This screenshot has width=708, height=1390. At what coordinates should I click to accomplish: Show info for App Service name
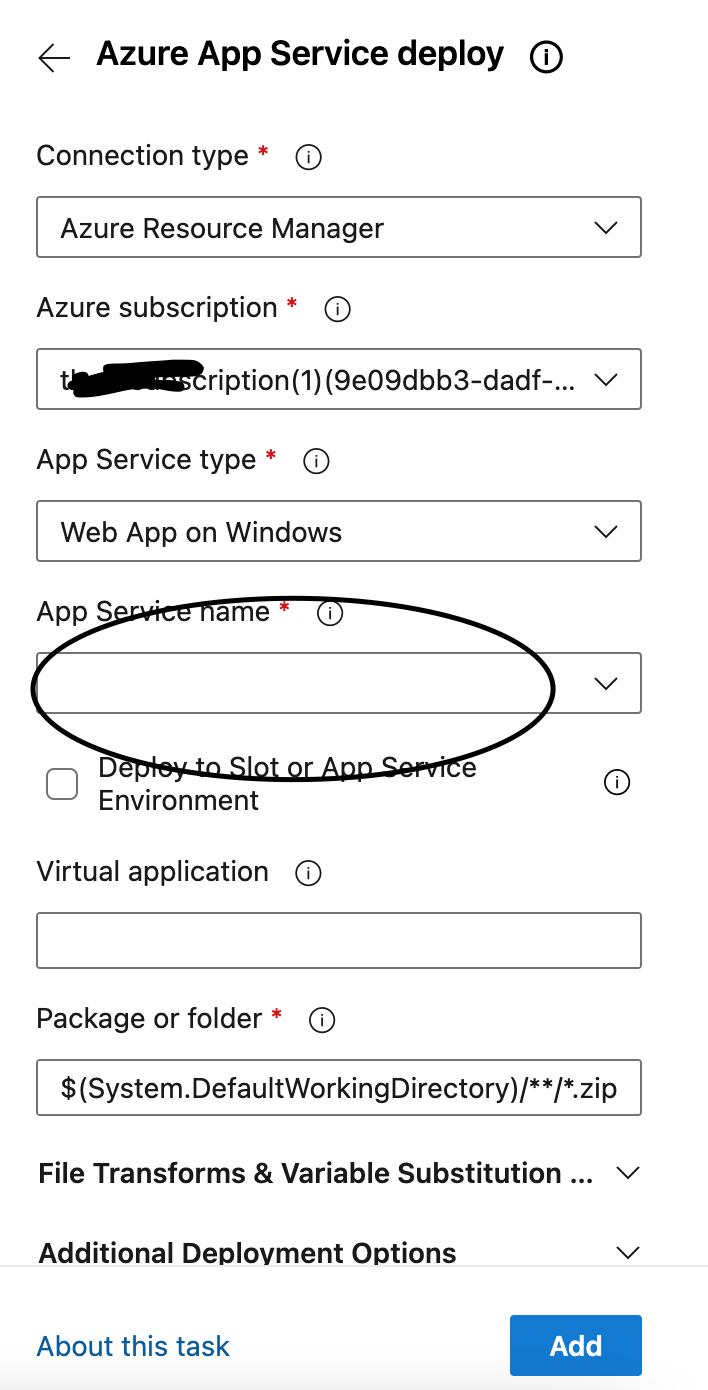click(330, 613)
